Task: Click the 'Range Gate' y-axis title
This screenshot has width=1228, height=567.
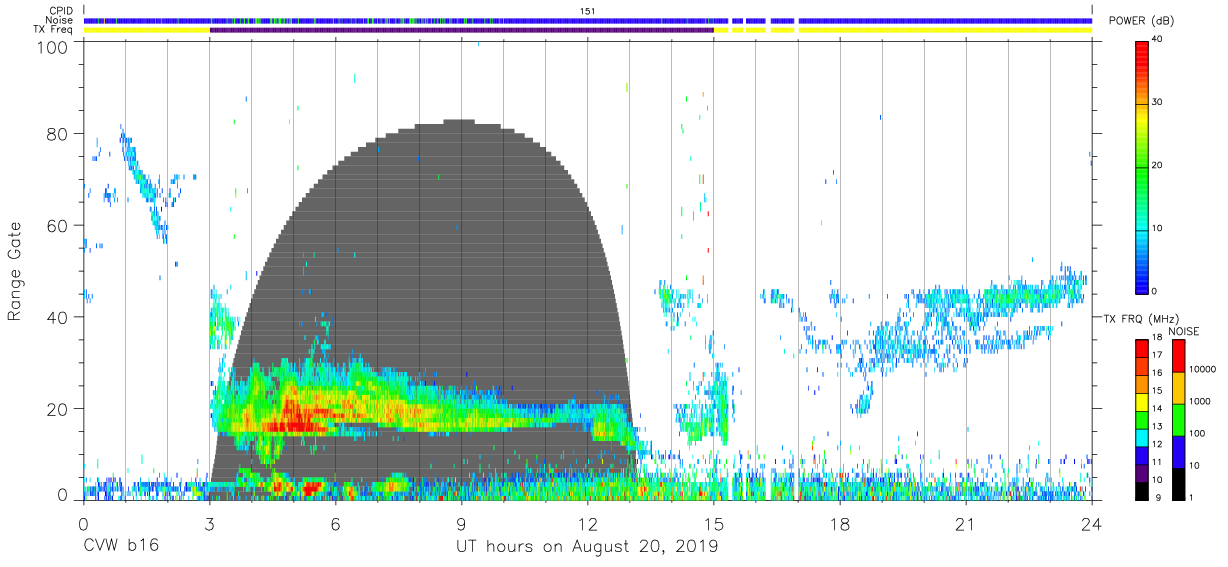Action: tap(15, 272)
